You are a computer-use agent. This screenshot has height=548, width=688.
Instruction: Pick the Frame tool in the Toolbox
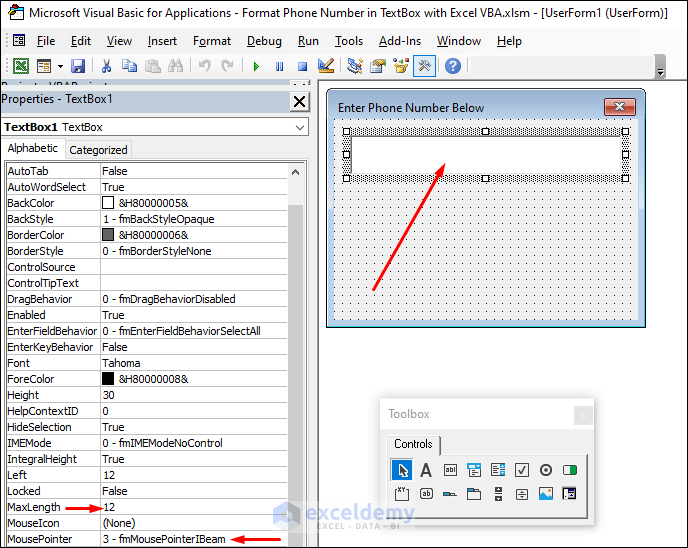(x=402, y=494)
